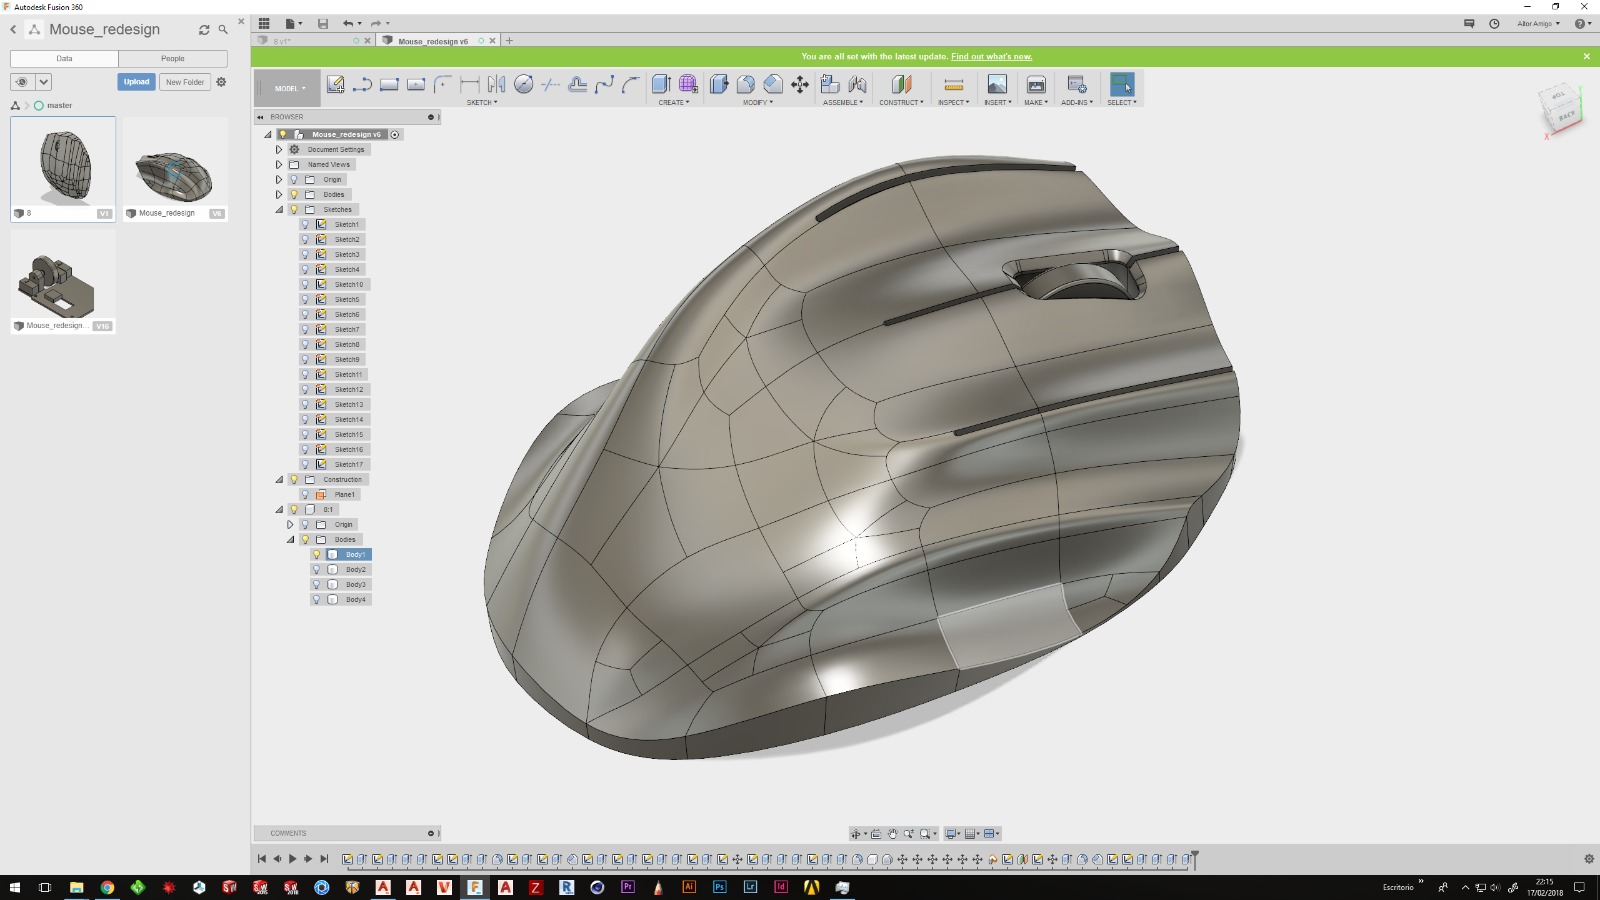
Task: Click the Select tool icon
Action: tap(1122, 85)
